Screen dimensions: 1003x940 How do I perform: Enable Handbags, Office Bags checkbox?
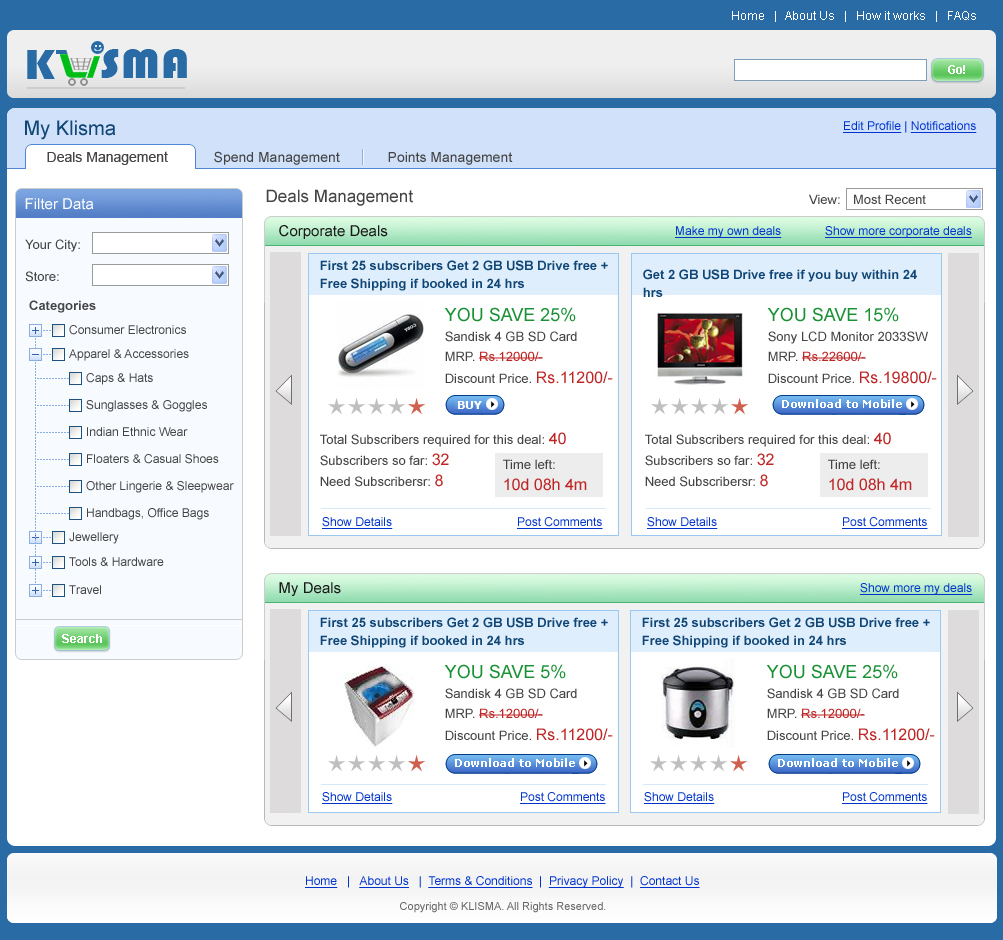[x=75, y=513]
